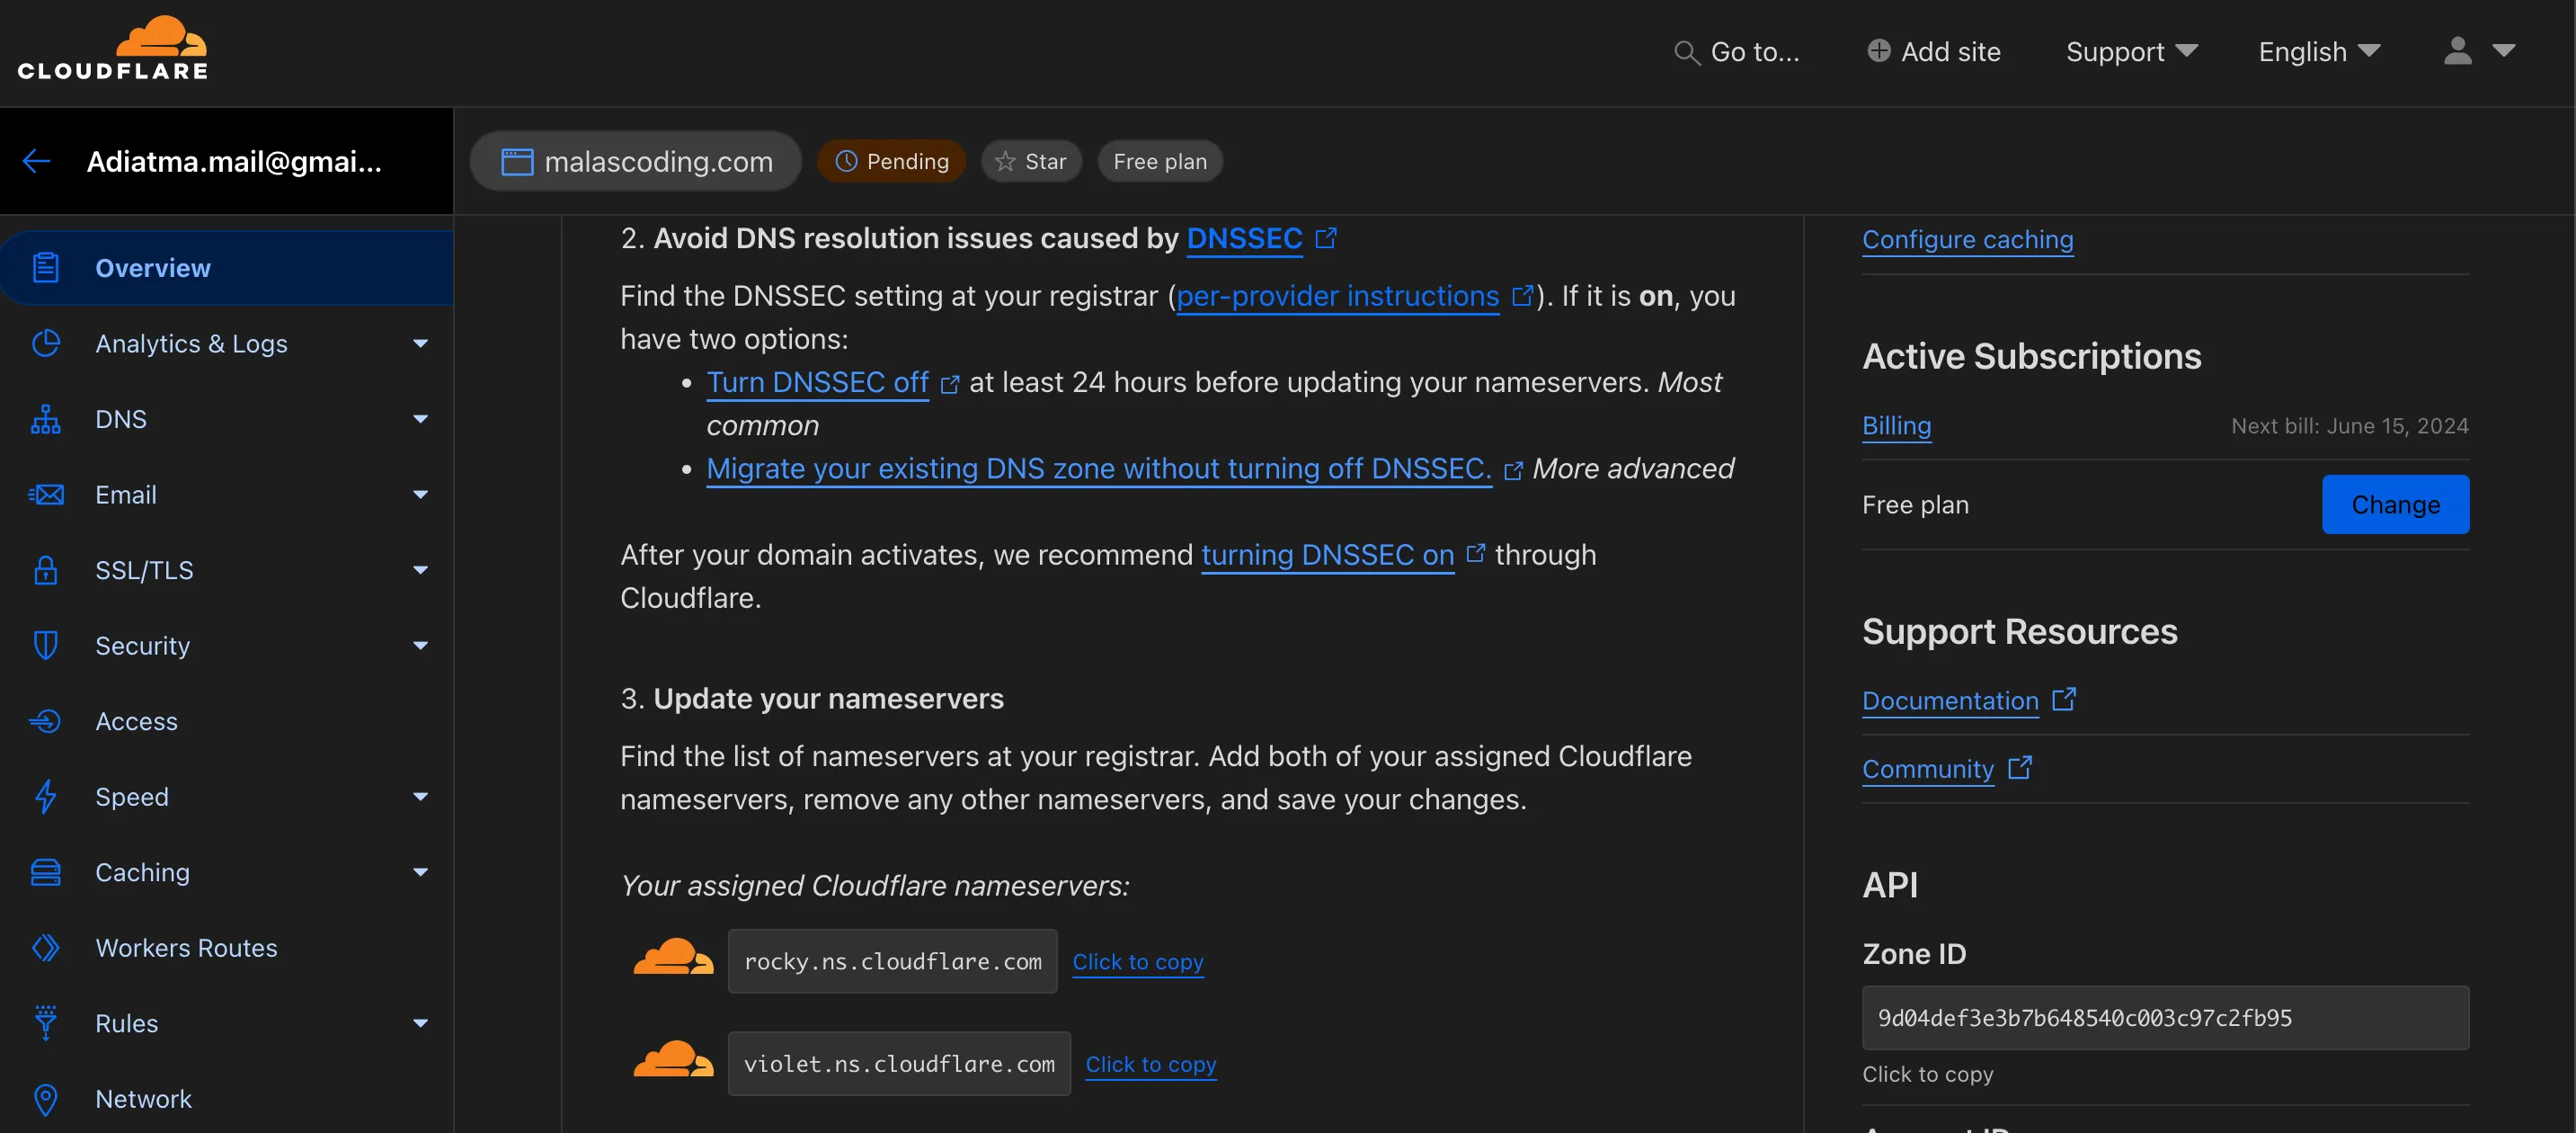Viewport: 2576px width, 1133px height.
Task: Click to copy rocky.ns.cloudflare.com
Action: (1138, 962)
